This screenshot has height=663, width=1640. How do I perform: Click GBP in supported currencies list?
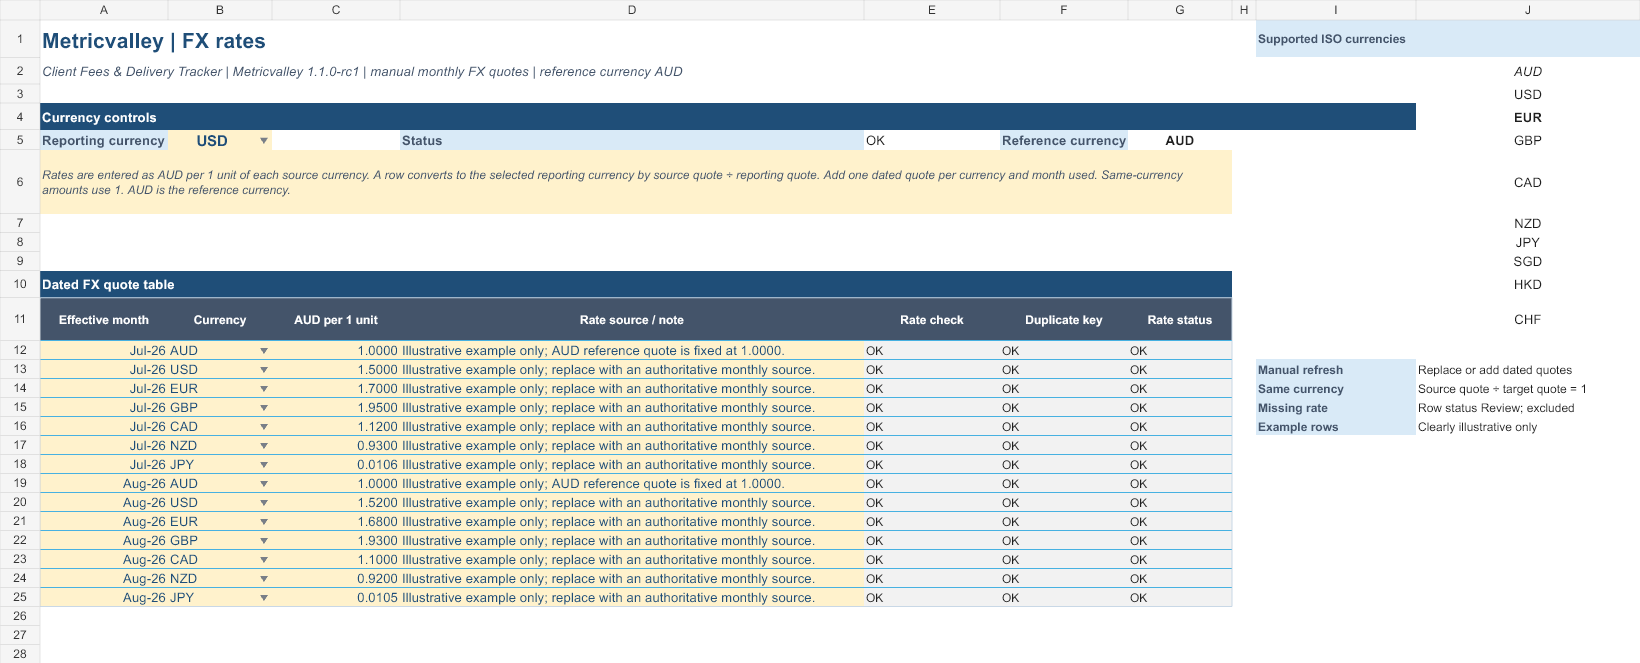click(1528, 141)
